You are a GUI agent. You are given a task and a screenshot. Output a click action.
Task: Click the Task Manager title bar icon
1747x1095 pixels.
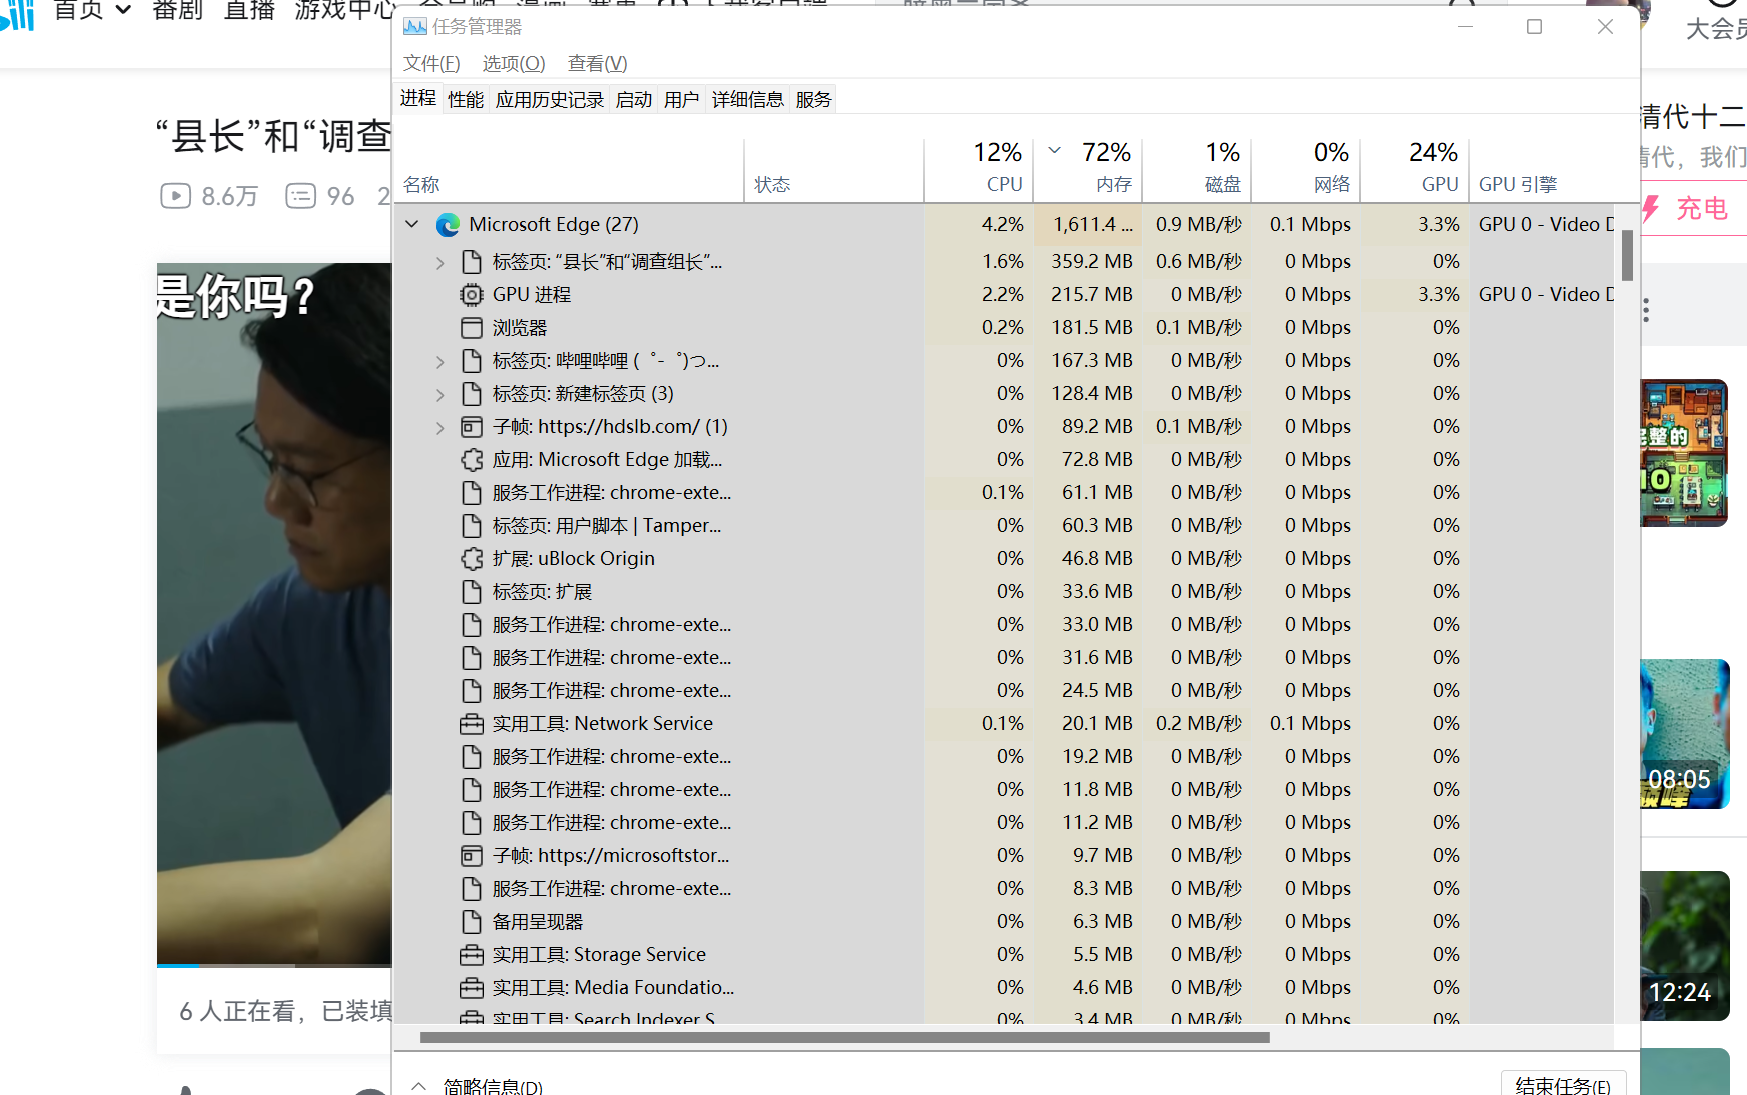click(415, 27)
